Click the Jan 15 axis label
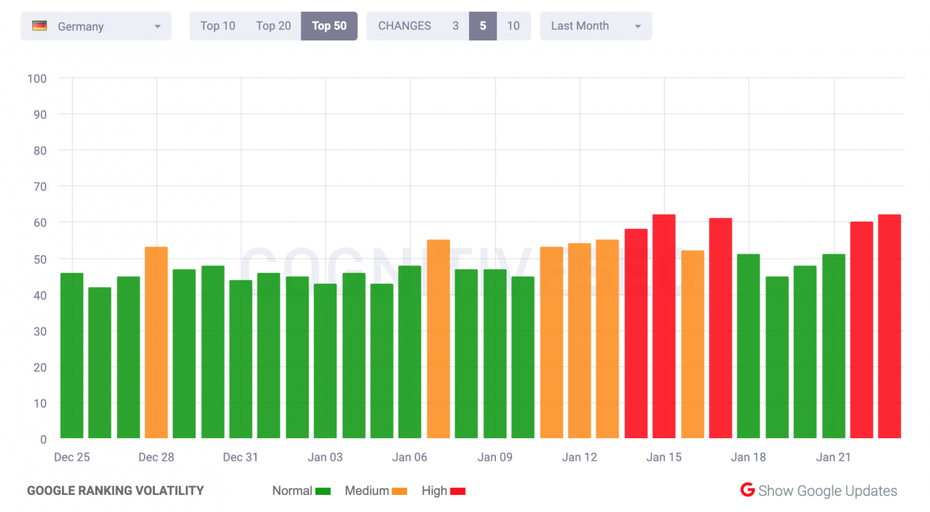 [x=664, y=457]
